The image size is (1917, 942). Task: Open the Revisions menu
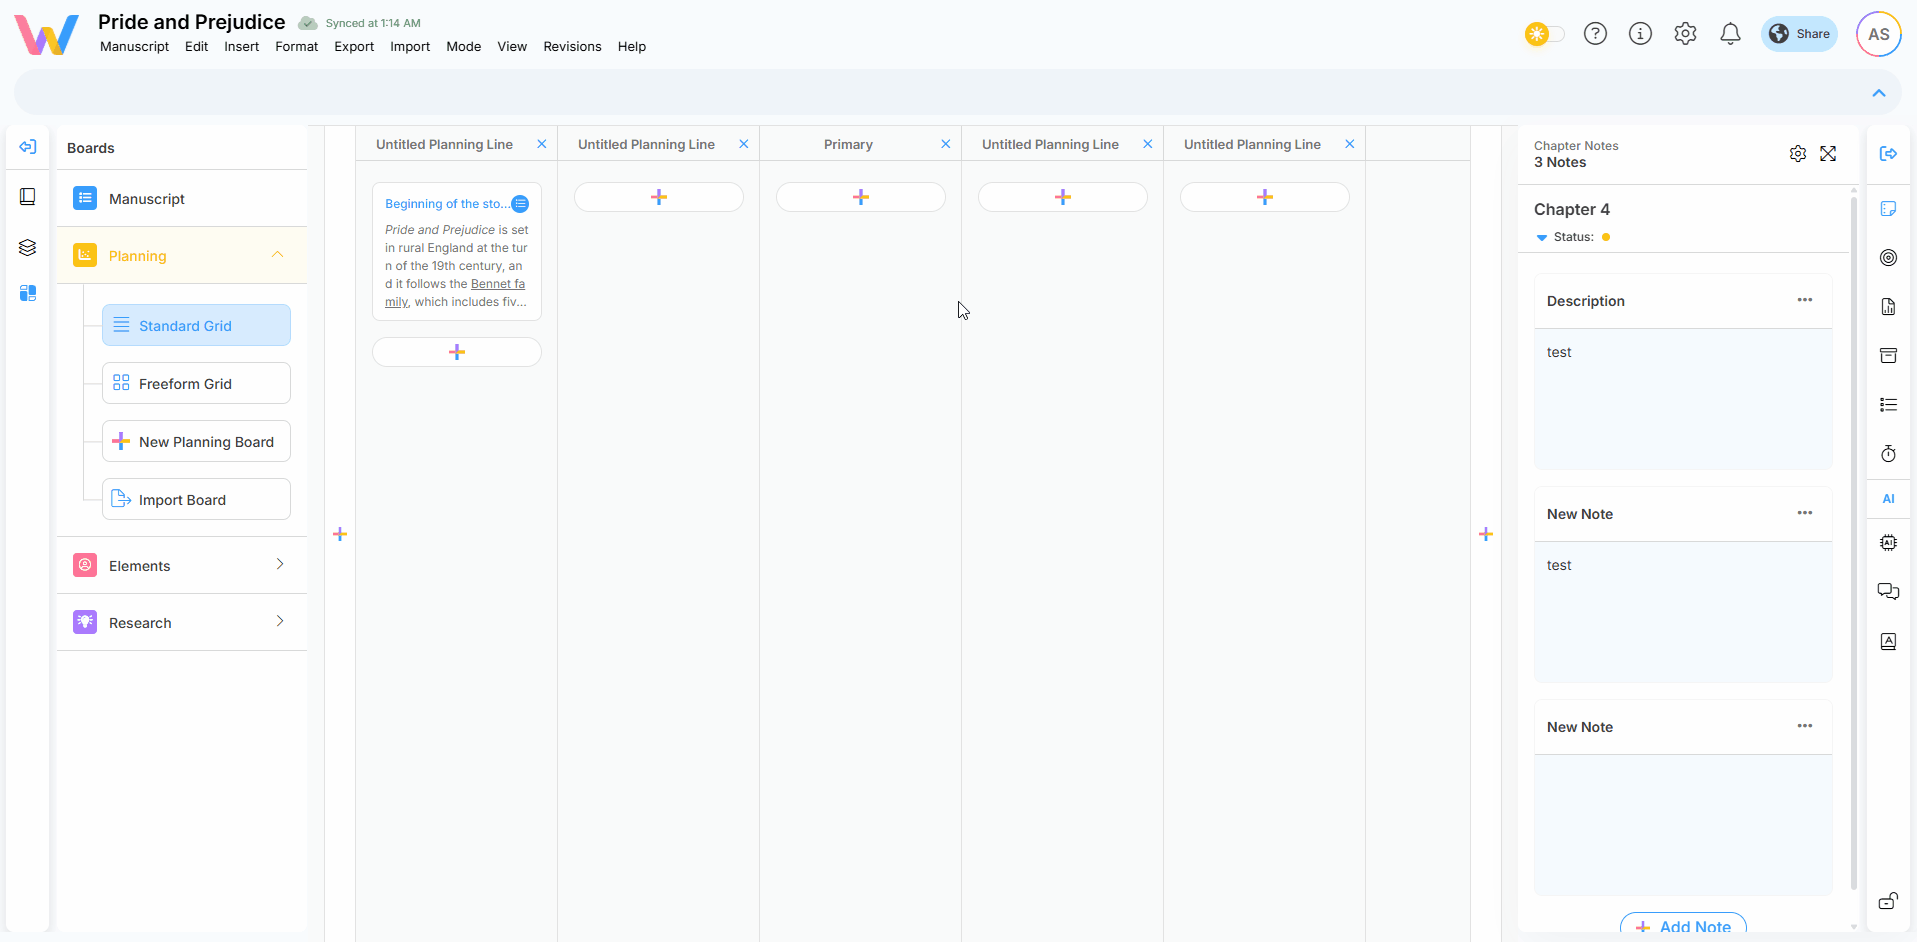click(572, 47)
